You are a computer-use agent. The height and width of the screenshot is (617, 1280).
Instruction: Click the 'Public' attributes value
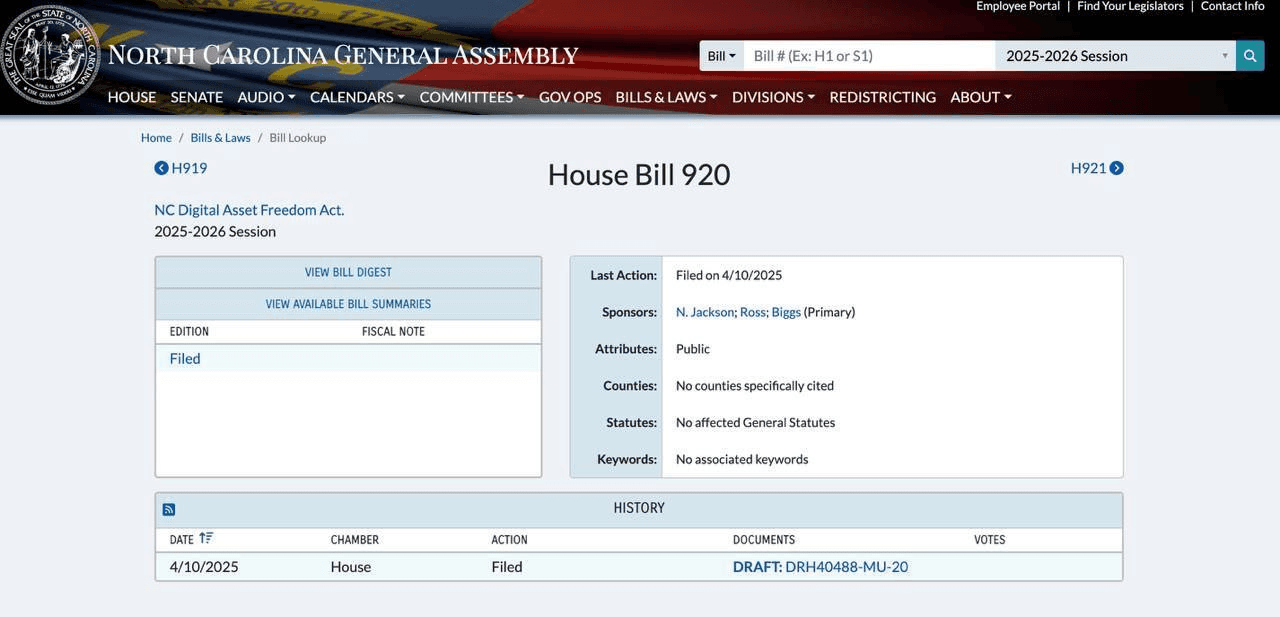click(693, 349)
